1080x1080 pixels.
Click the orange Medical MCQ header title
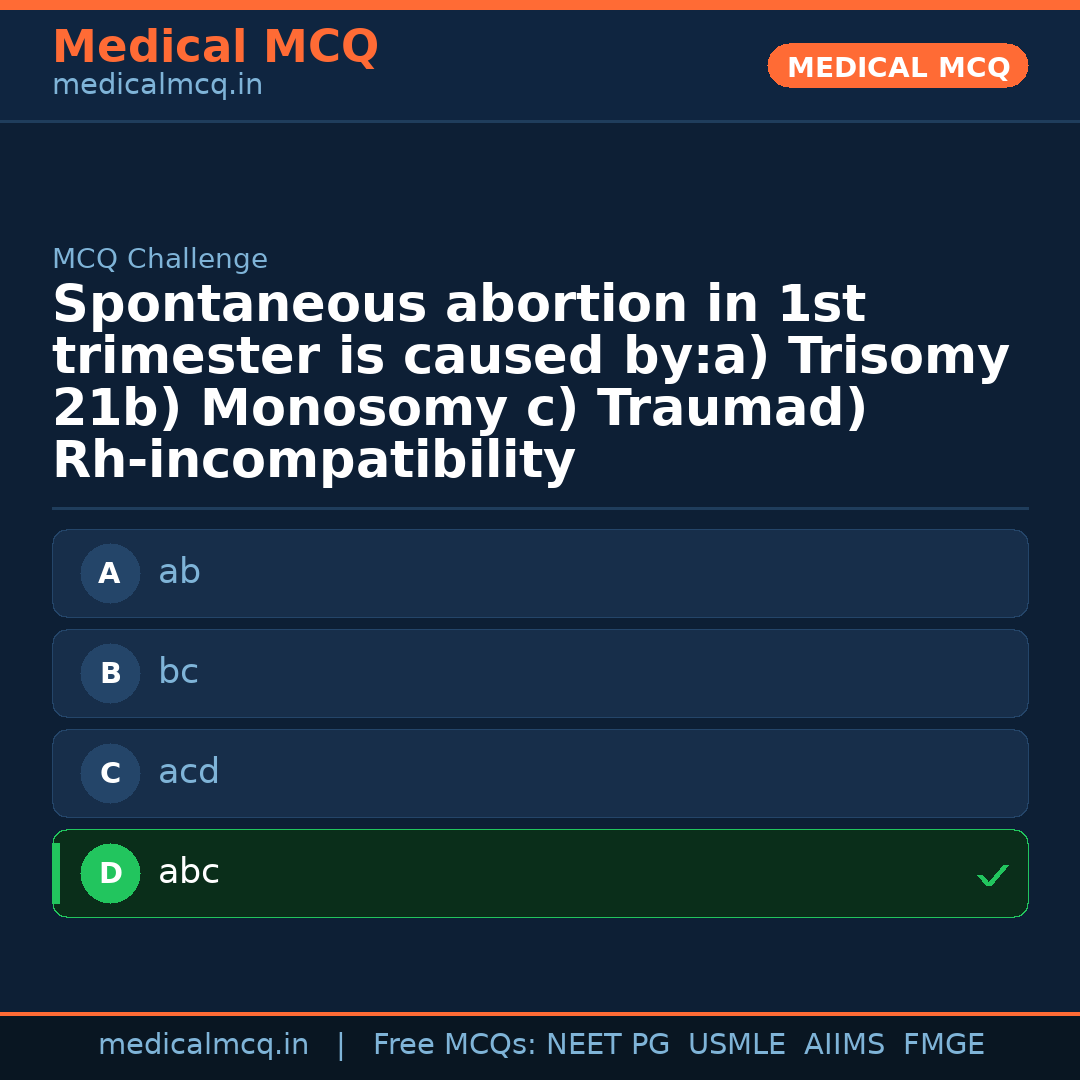[x=215, y=47]
